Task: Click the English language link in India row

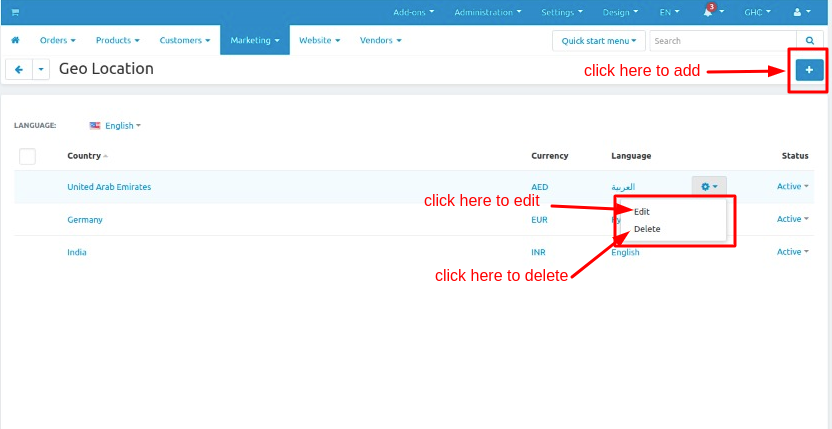Action: coord(625,253)
